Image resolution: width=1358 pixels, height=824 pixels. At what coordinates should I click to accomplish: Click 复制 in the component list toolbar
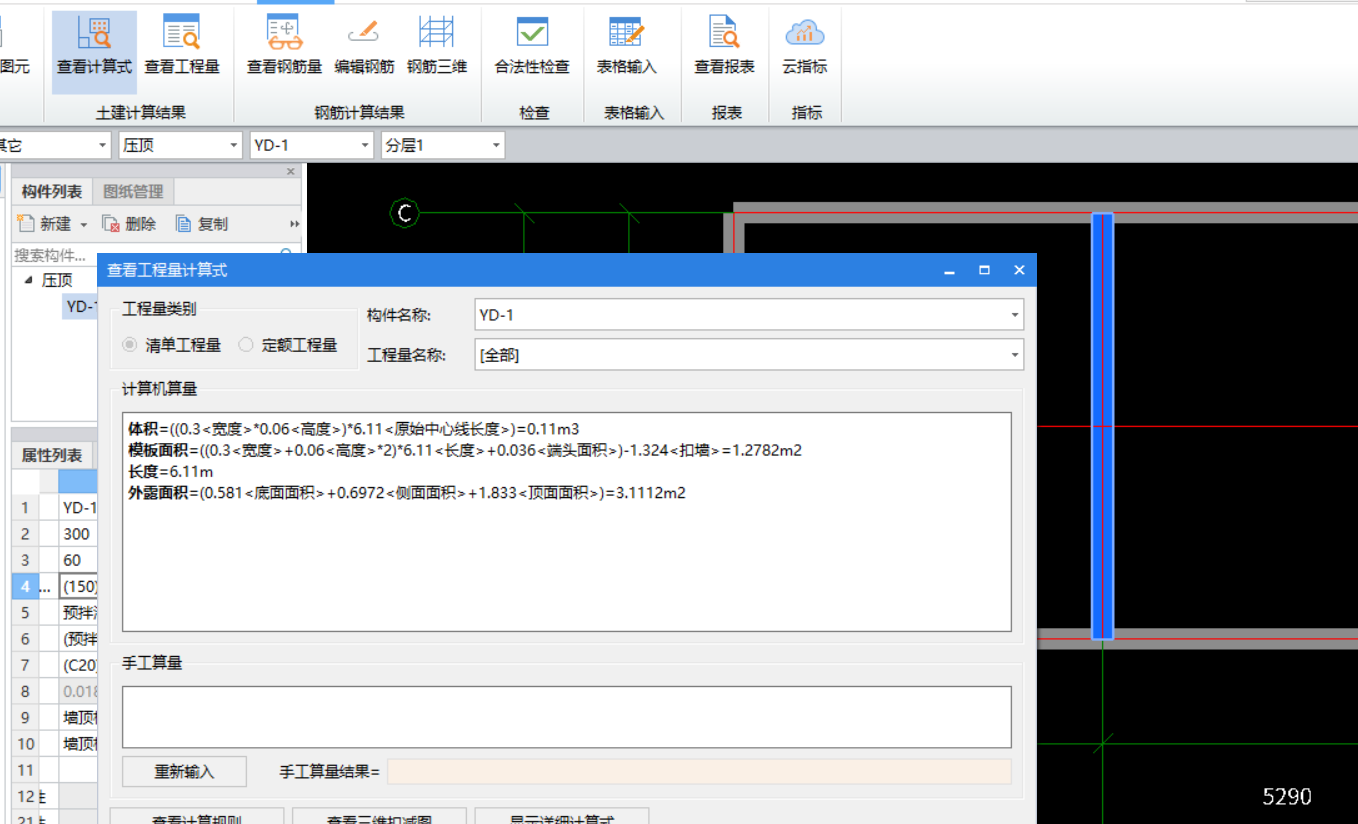point(202,224)
